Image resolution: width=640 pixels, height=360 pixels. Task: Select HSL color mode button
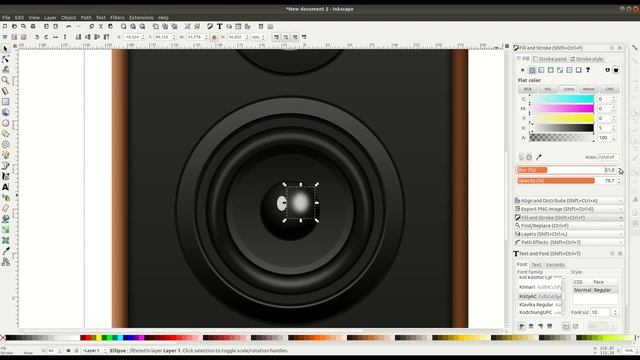click(548, 89)
